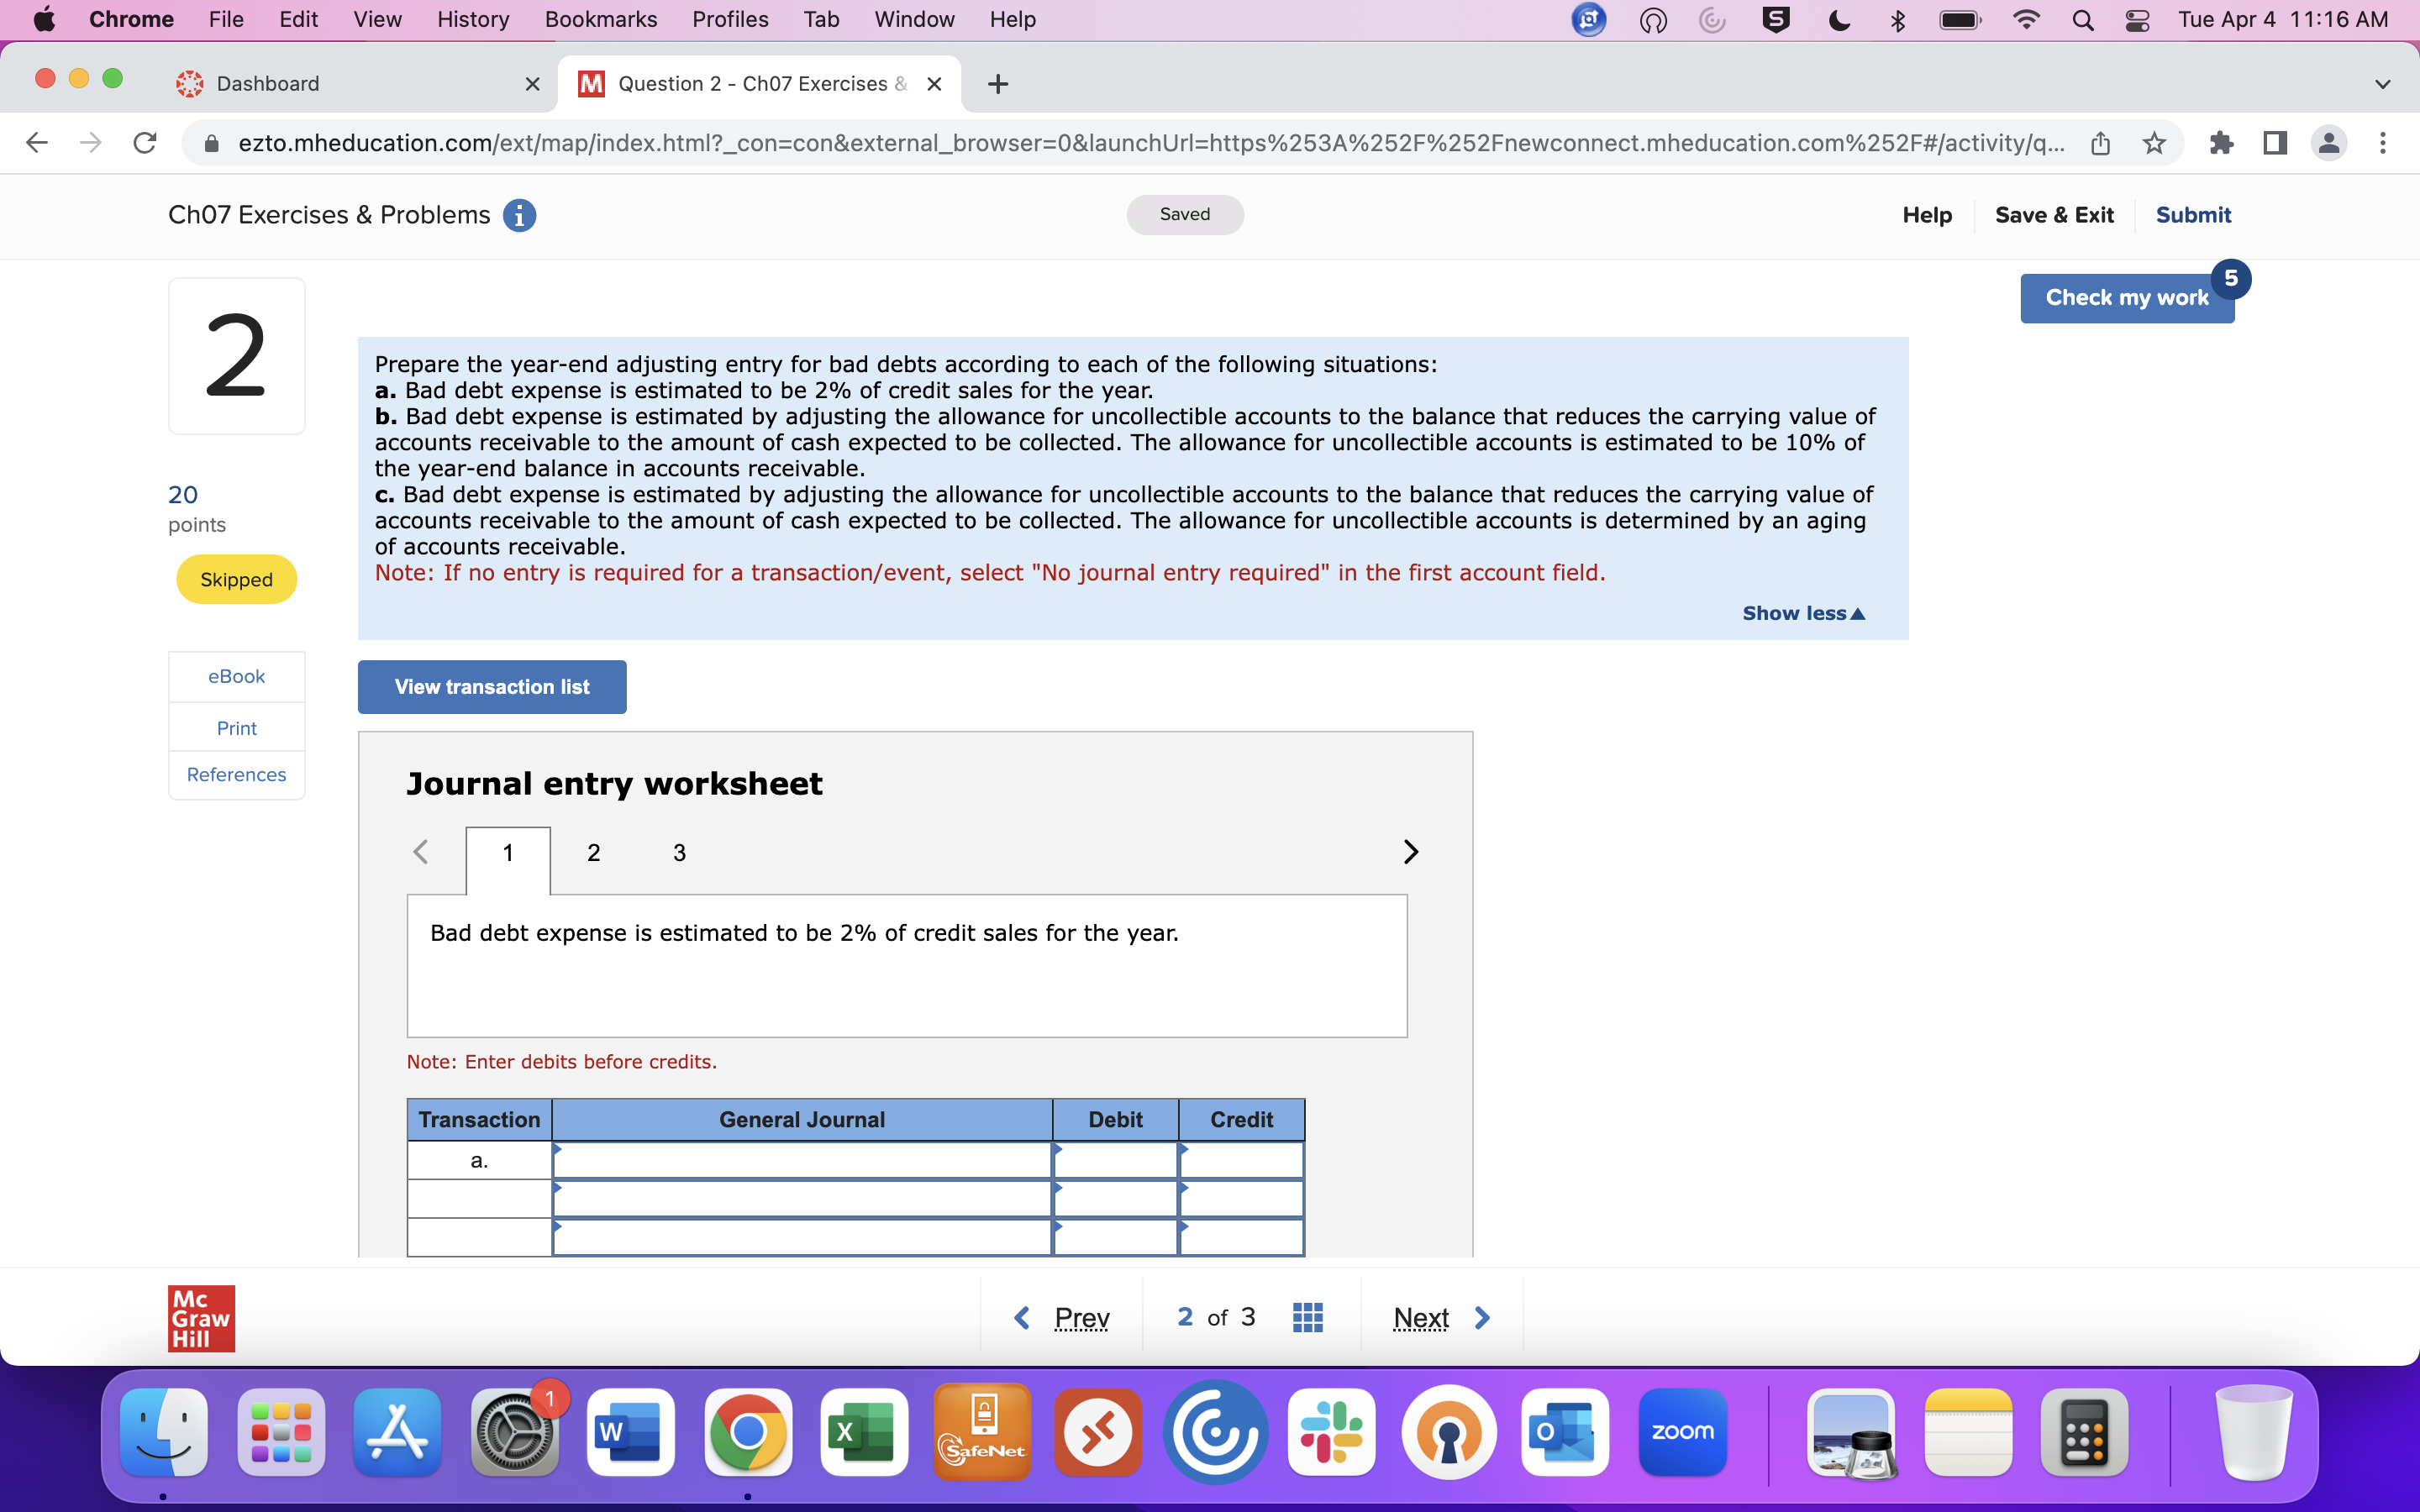2420x1512 pixels.
Task: Go to next worksheet with right chevron
Action: 1410,852
